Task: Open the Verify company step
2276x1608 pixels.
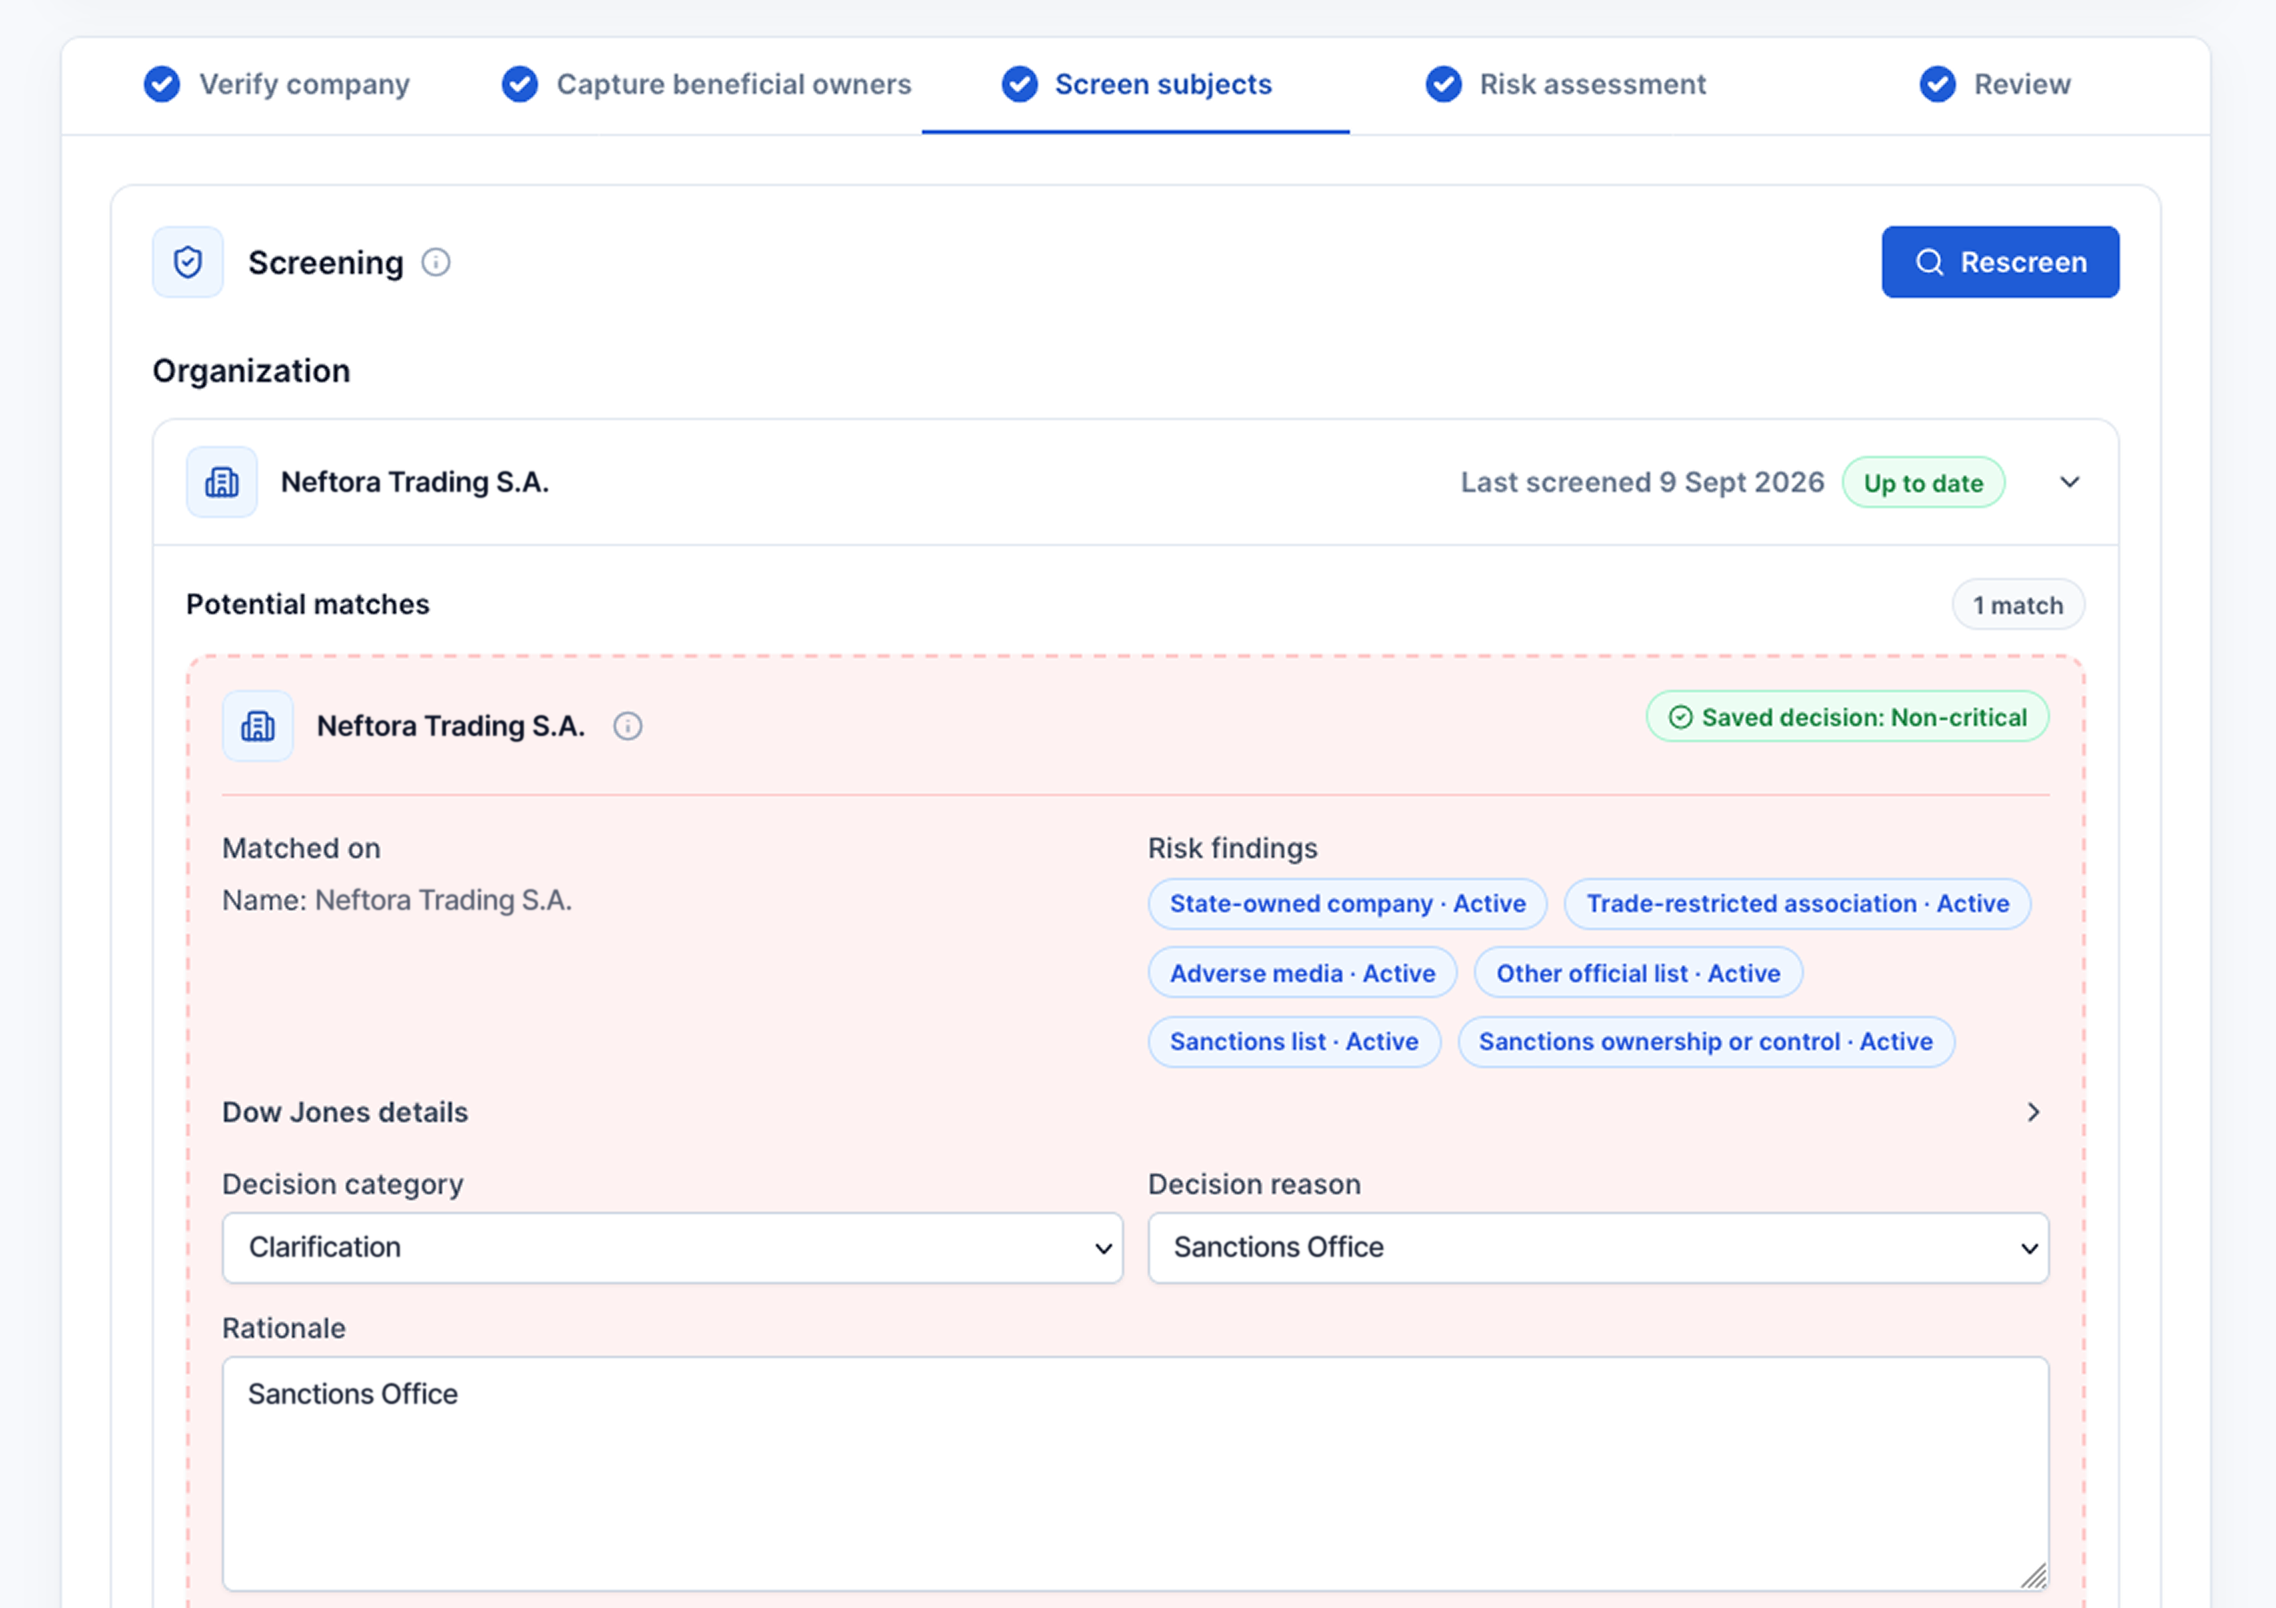Action: [x=277, y=84]
